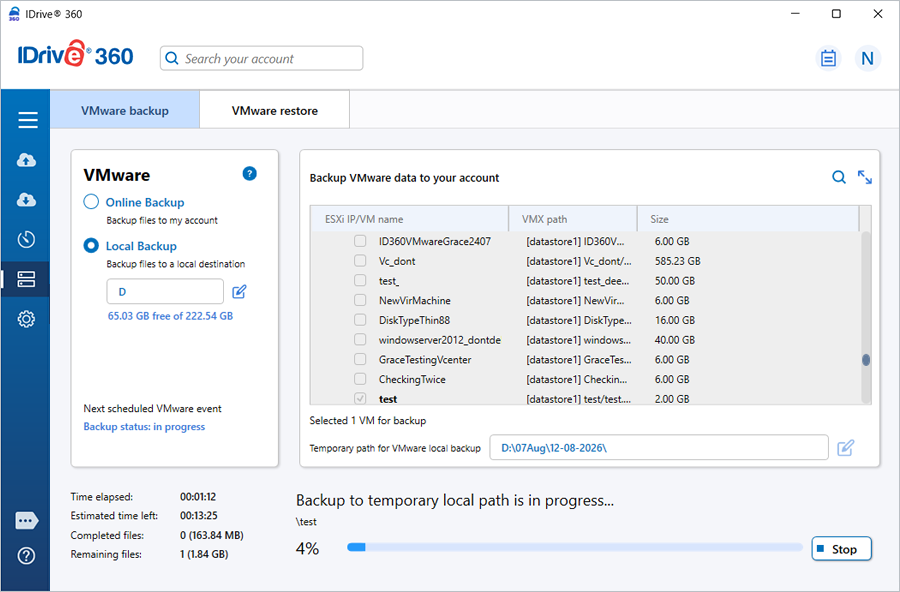Screen dimensions: 900x592
Task: Click the remaining files 1 (1.84 GB) value
Action: tap(204, 554)
